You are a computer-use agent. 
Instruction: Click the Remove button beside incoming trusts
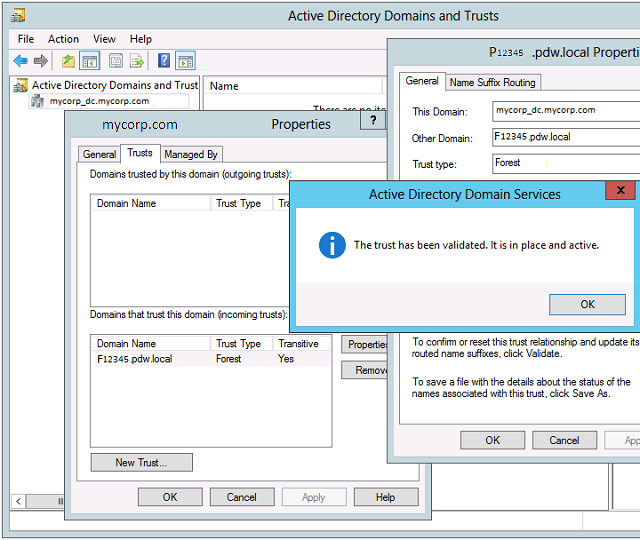click(x=364, y=370)
